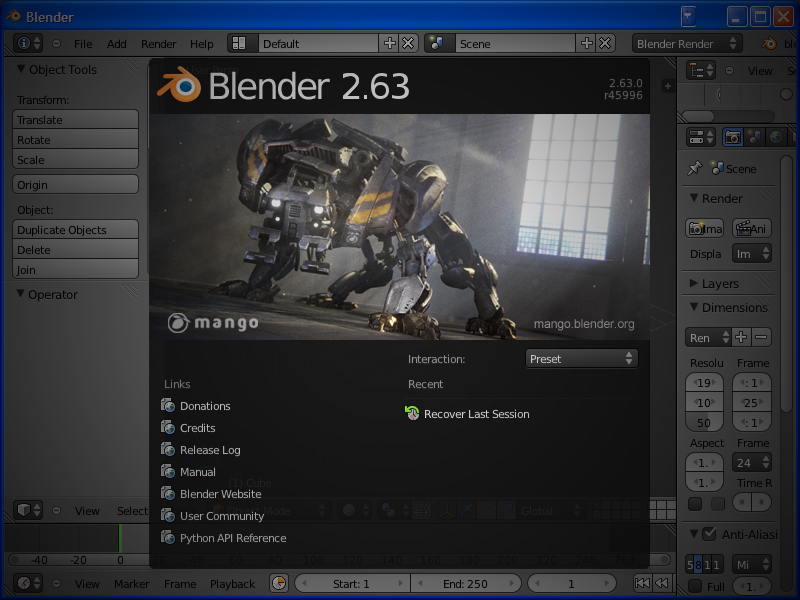Collapse the Timeline header menus
The image size is (800, 600).
[x=56, y=583]
